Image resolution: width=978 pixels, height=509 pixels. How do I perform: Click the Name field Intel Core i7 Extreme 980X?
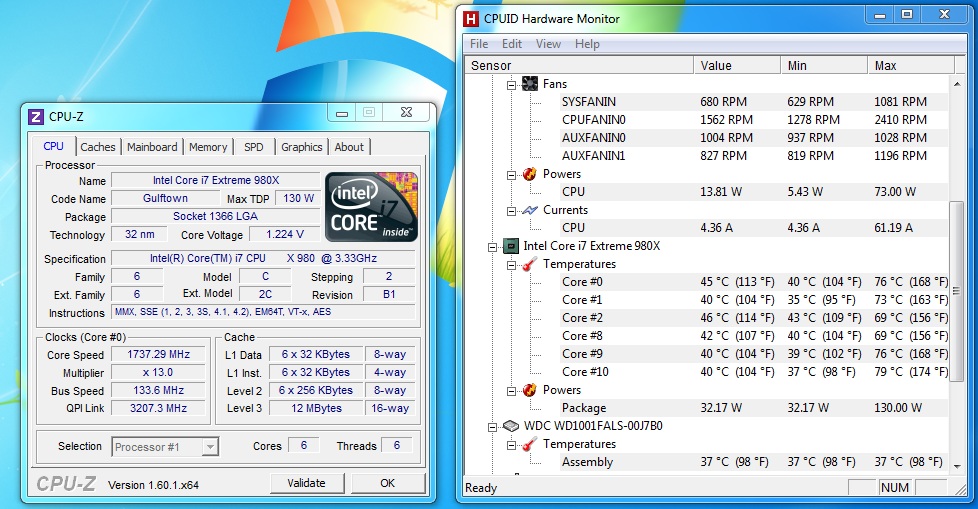pos(216,180)
